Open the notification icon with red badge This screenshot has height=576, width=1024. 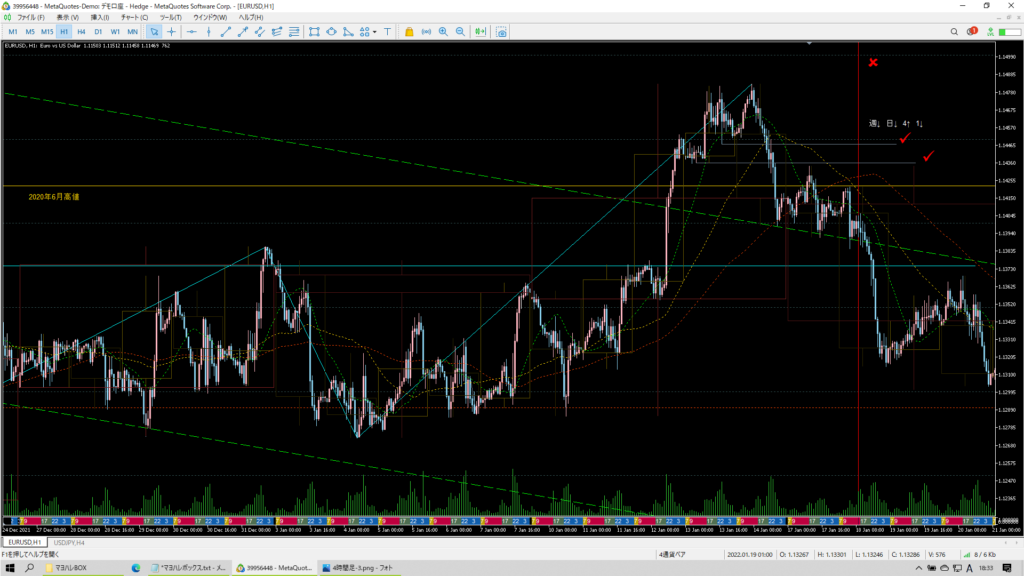pos(970,32)
